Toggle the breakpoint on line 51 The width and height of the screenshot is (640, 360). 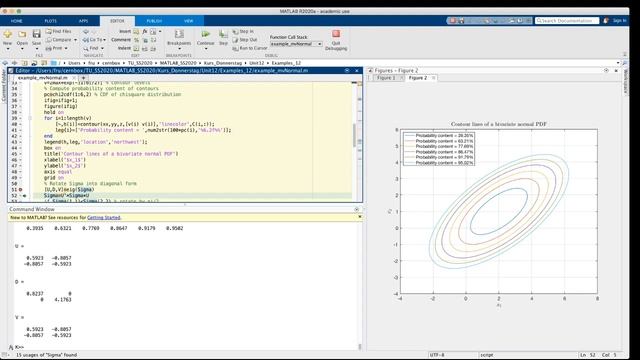20,189
